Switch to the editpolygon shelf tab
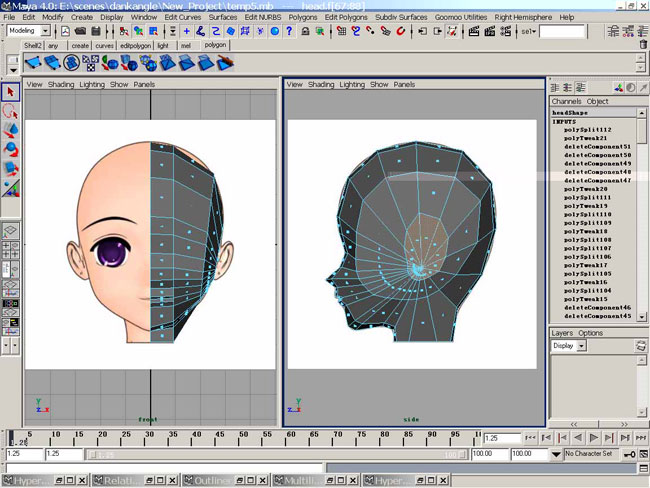This screenshot has height=488, width=650. click(x=135, y=46)
